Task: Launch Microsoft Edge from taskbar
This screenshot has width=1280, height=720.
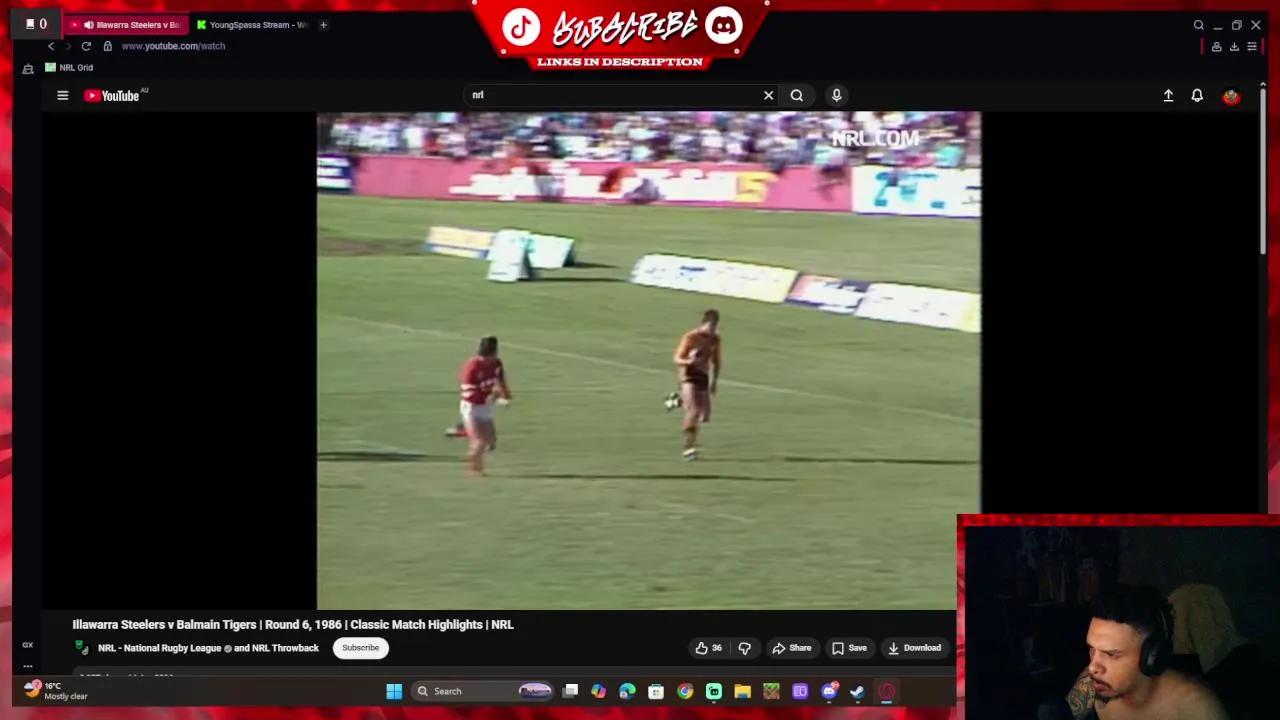Action: [x=627, y=691]
